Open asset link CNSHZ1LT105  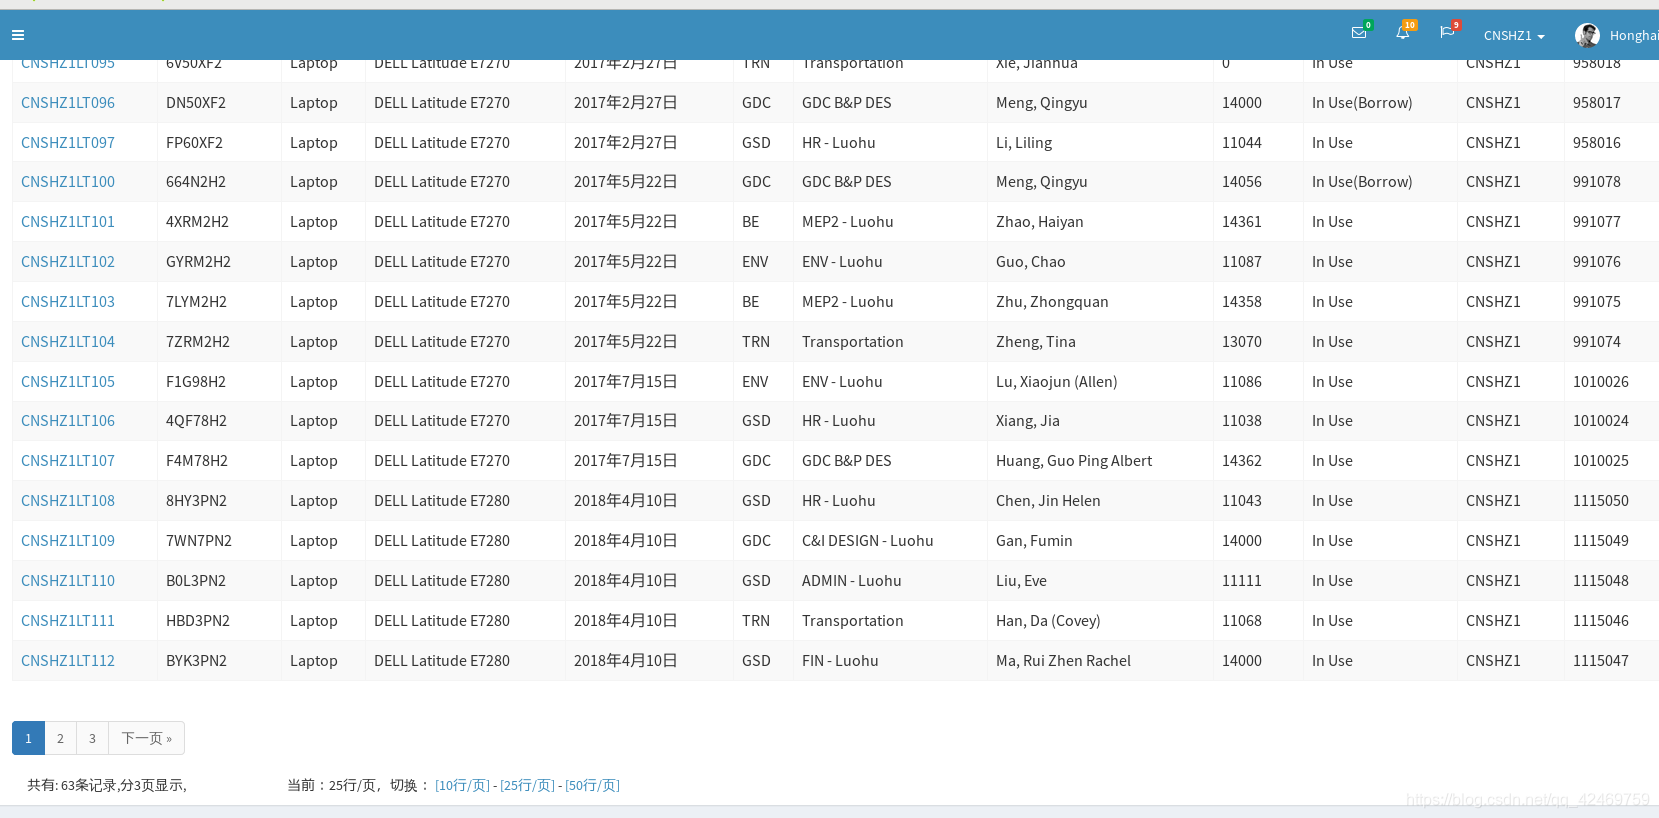[68, 382]
